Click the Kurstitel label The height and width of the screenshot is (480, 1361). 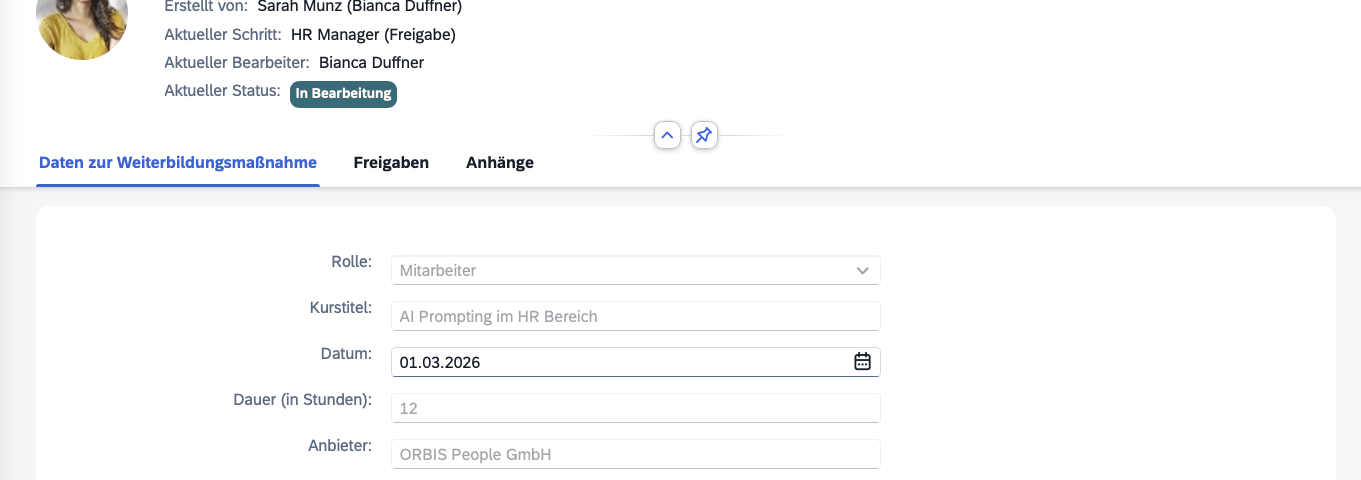[341, 308]
